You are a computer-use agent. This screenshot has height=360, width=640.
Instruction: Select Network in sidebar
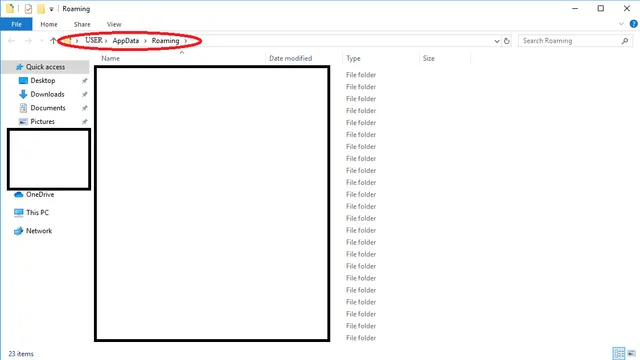pos(39,231)
